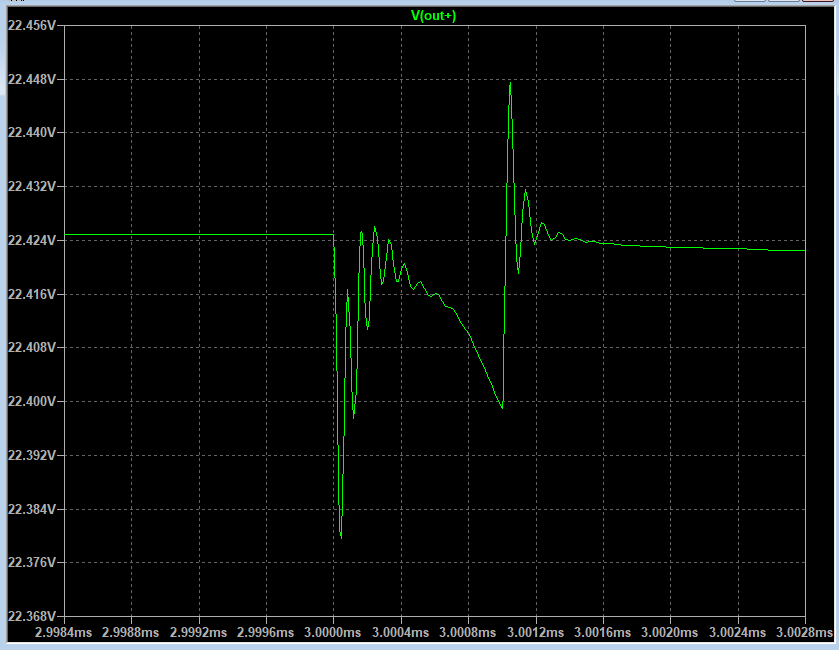Viewport: 839px width, 650px height.
Task: Click the 22.440V axis label
Action: click(x=32, y=132)
